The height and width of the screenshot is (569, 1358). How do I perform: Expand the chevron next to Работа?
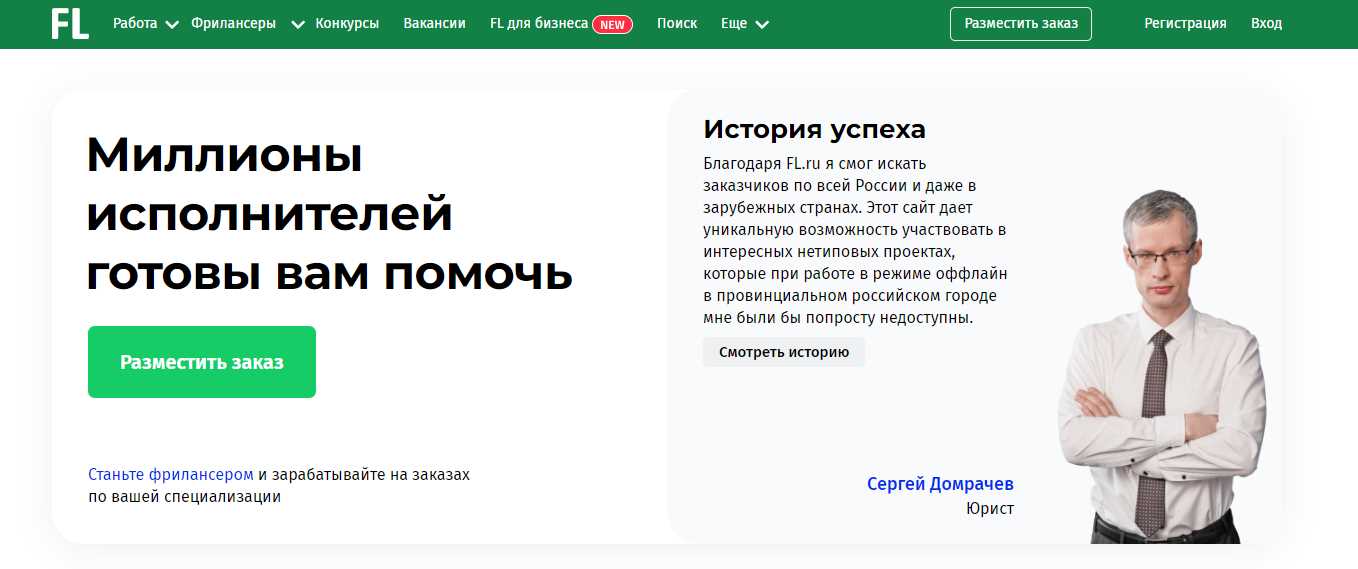(171, 25)
